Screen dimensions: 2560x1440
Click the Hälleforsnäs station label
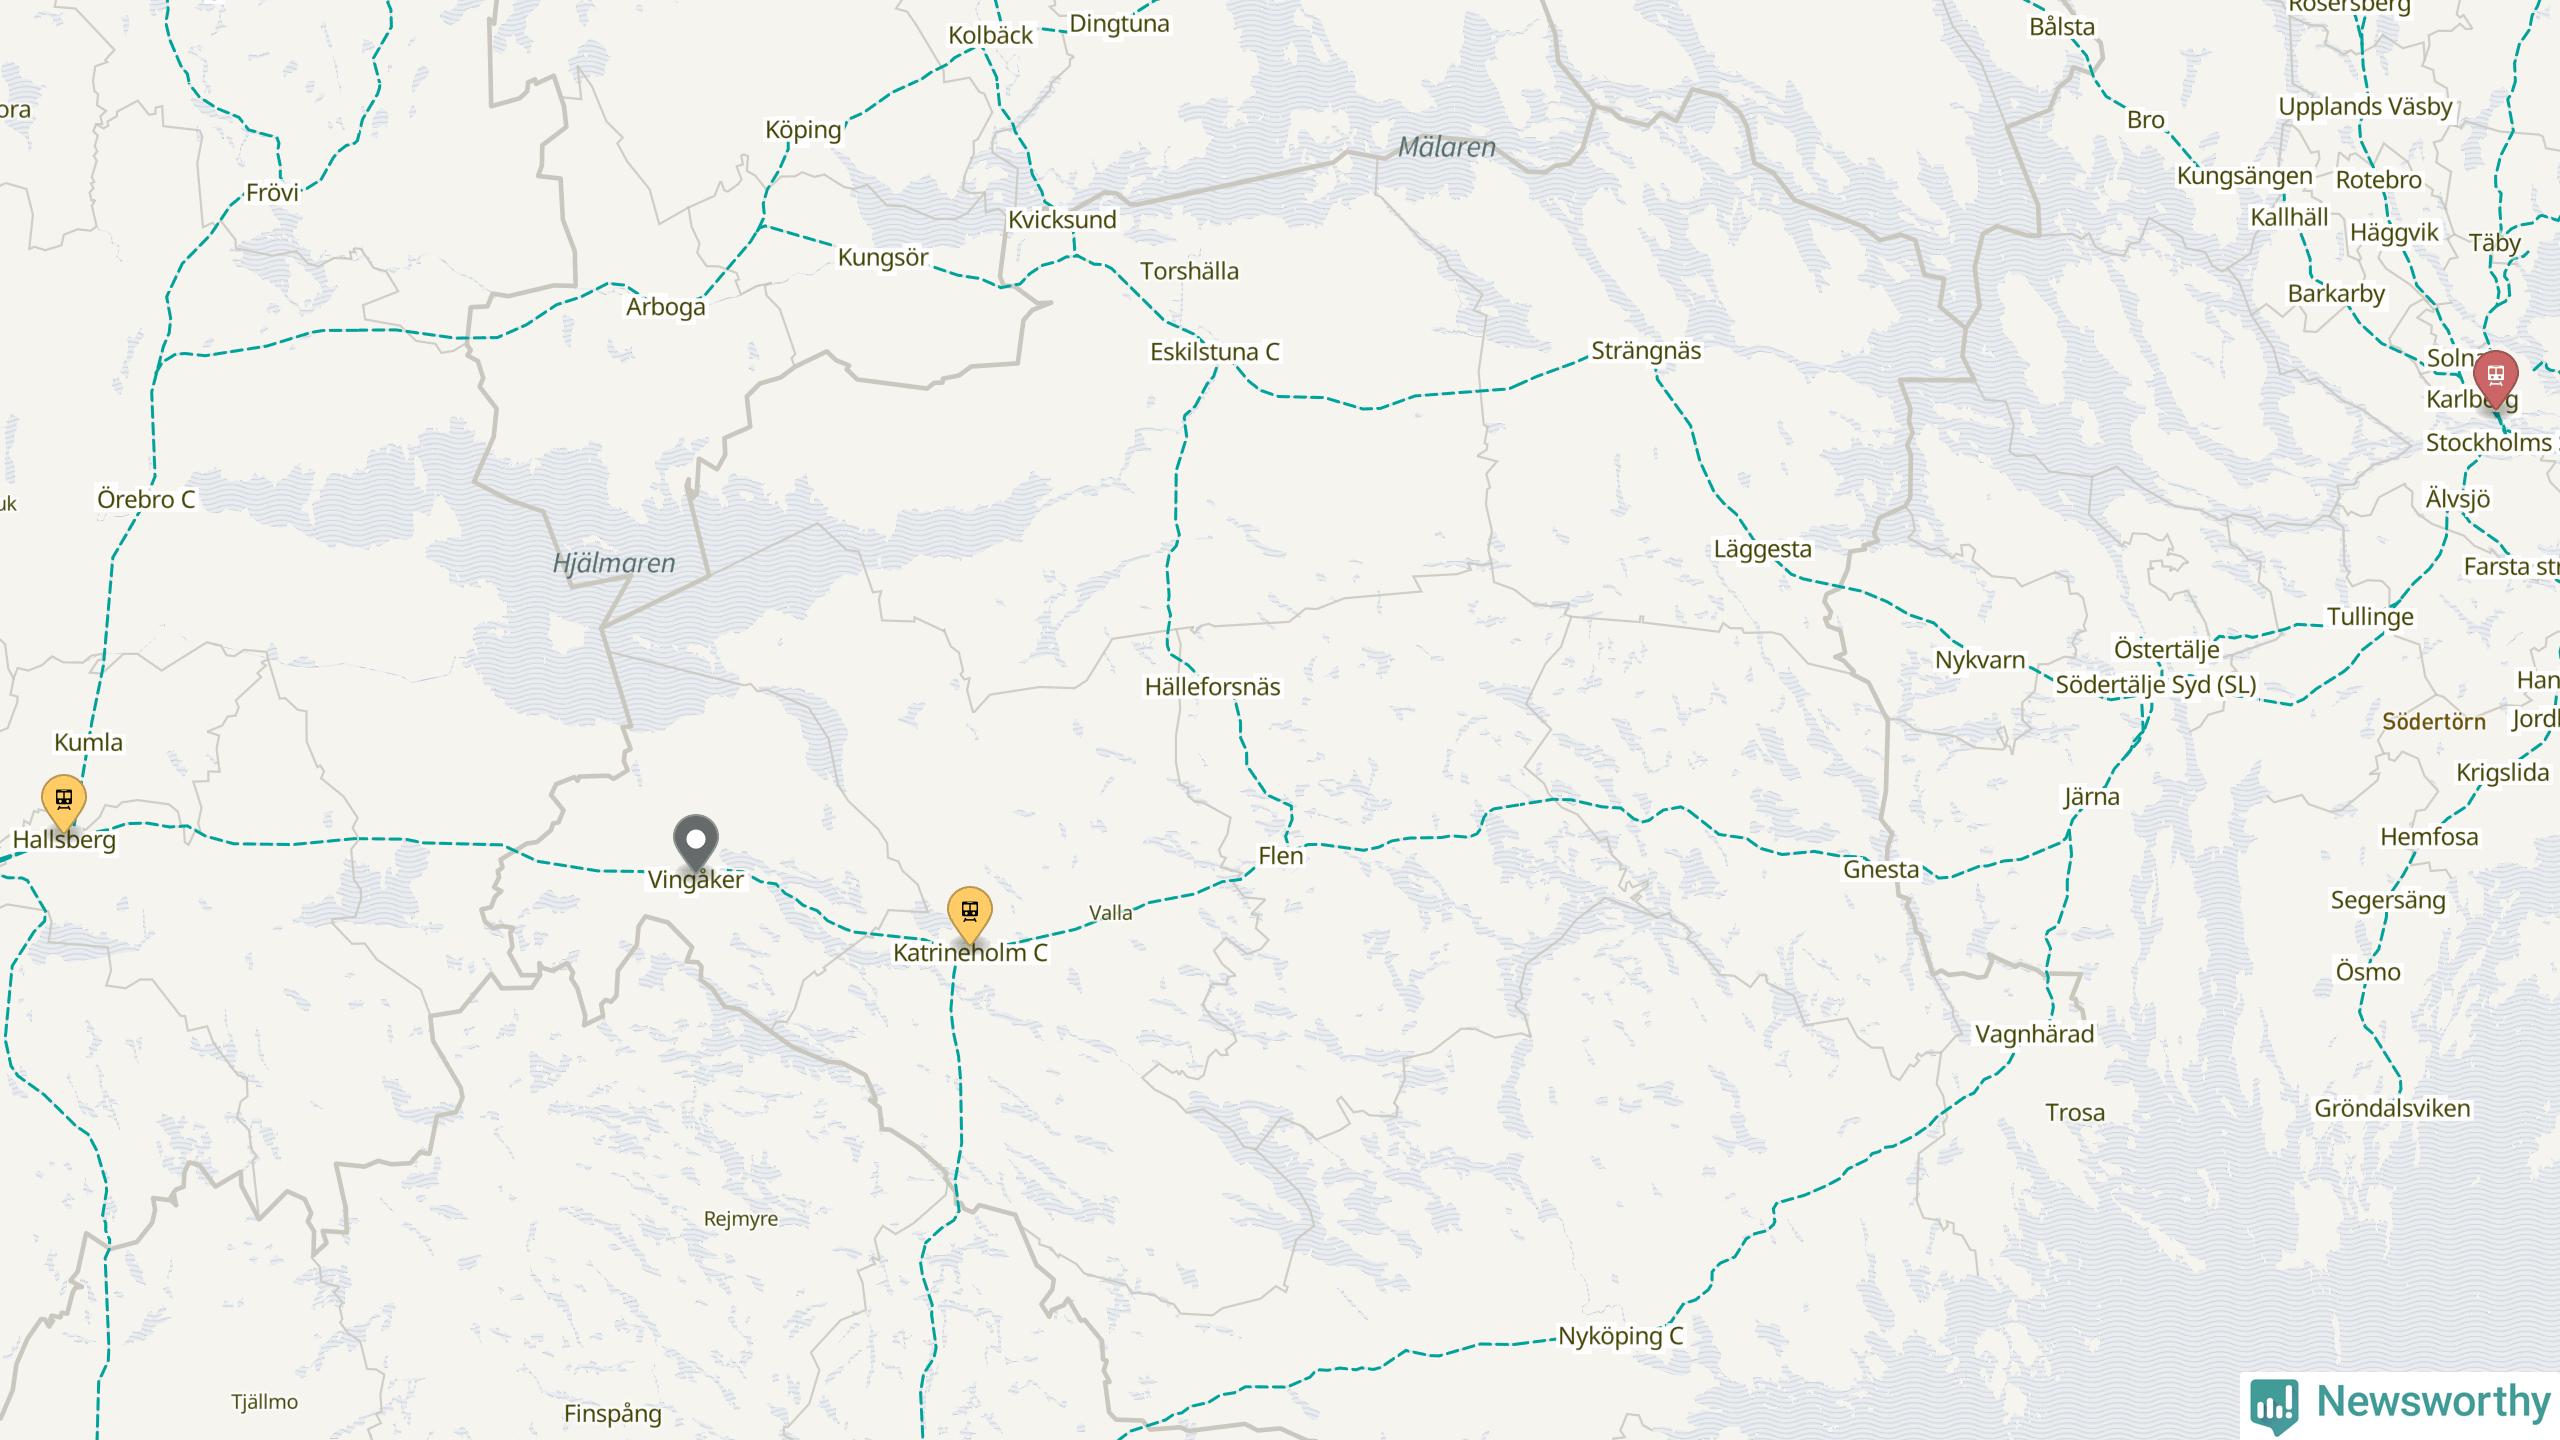tap(1212, 687)
